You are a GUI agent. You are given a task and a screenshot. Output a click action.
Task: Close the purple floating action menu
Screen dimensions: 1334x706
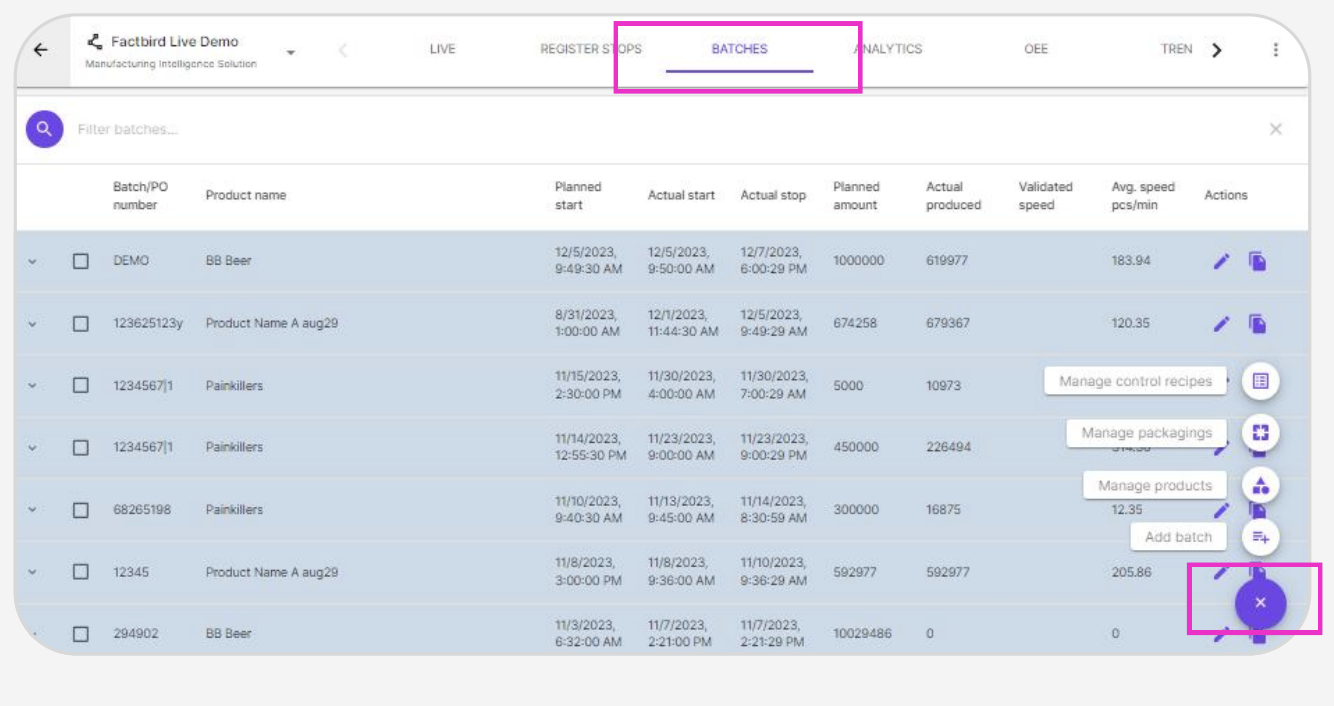click(1260, 602)
